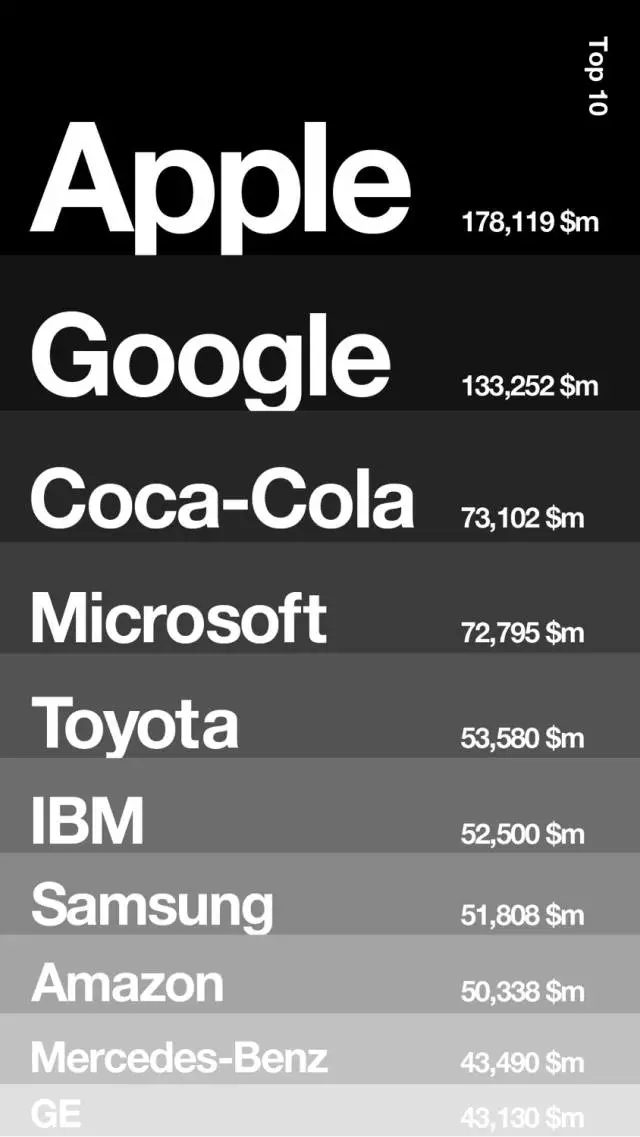Open the Coca-Cola brand entry

pos(222,499)
